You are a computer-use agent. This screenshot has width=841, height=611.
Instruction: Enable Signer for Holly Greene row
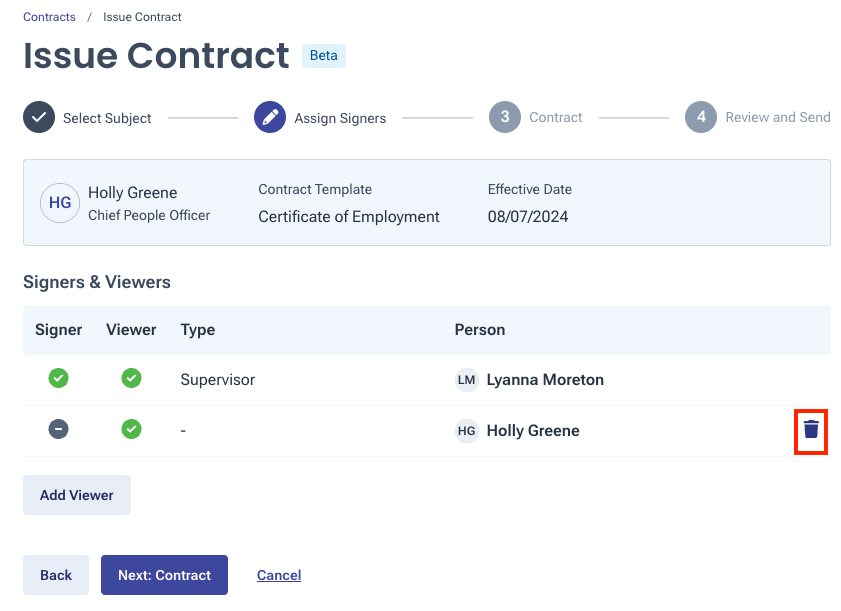pyautogui.click(x=59, y=430)
